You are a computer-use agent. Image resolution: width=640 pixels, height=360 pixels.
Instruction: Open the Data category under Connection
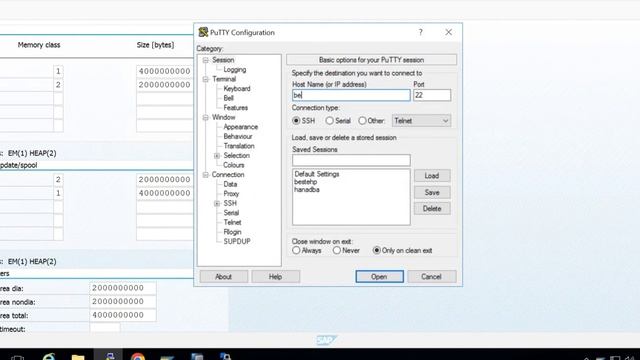(x=230, y=184)
